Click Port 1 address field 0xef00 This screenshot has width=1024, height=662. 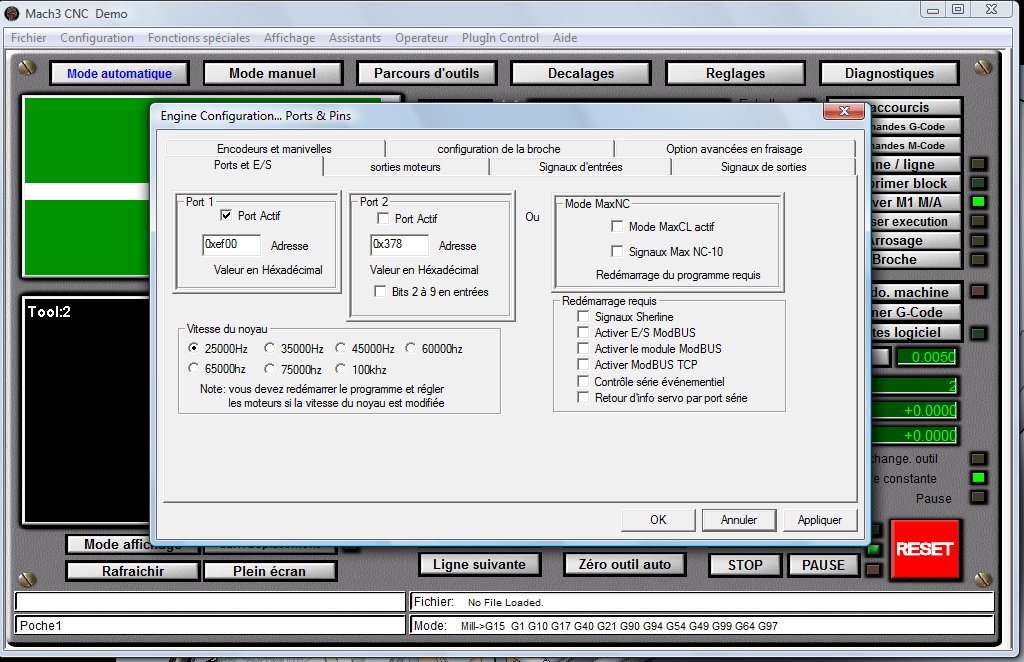[231, 244]
